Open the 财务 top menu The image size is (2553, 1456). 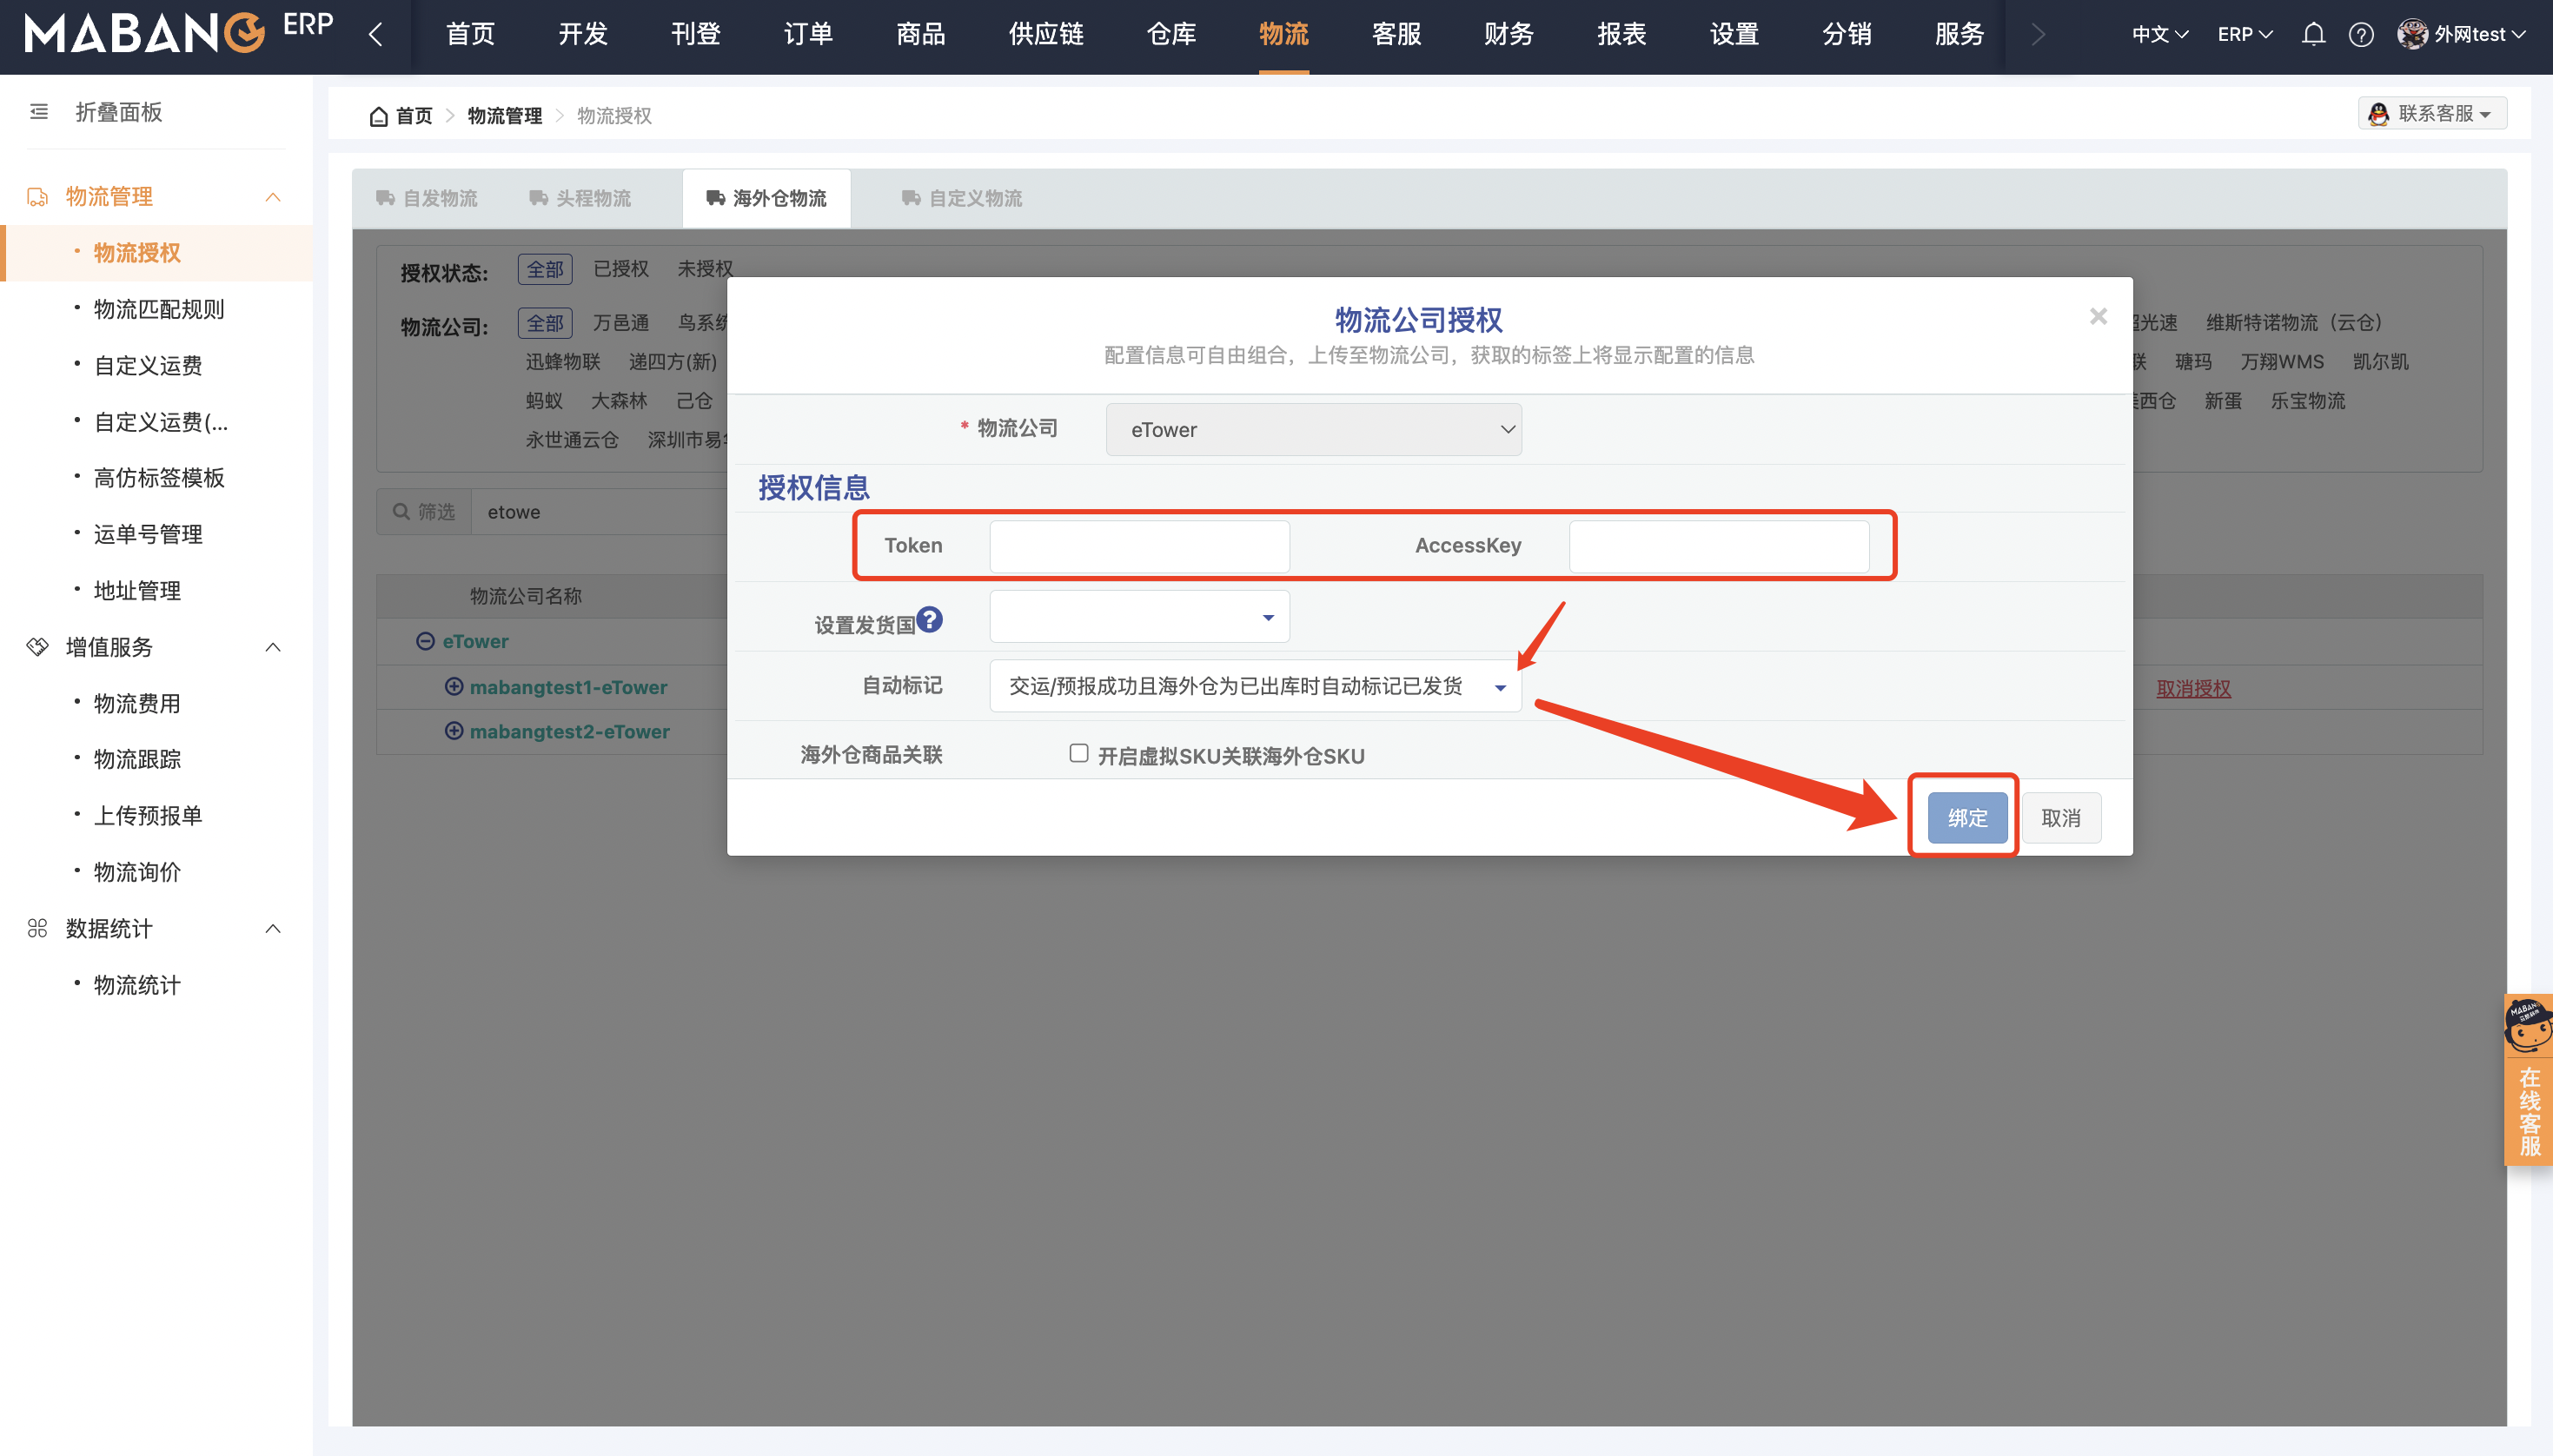click(x=1508, y=35)
